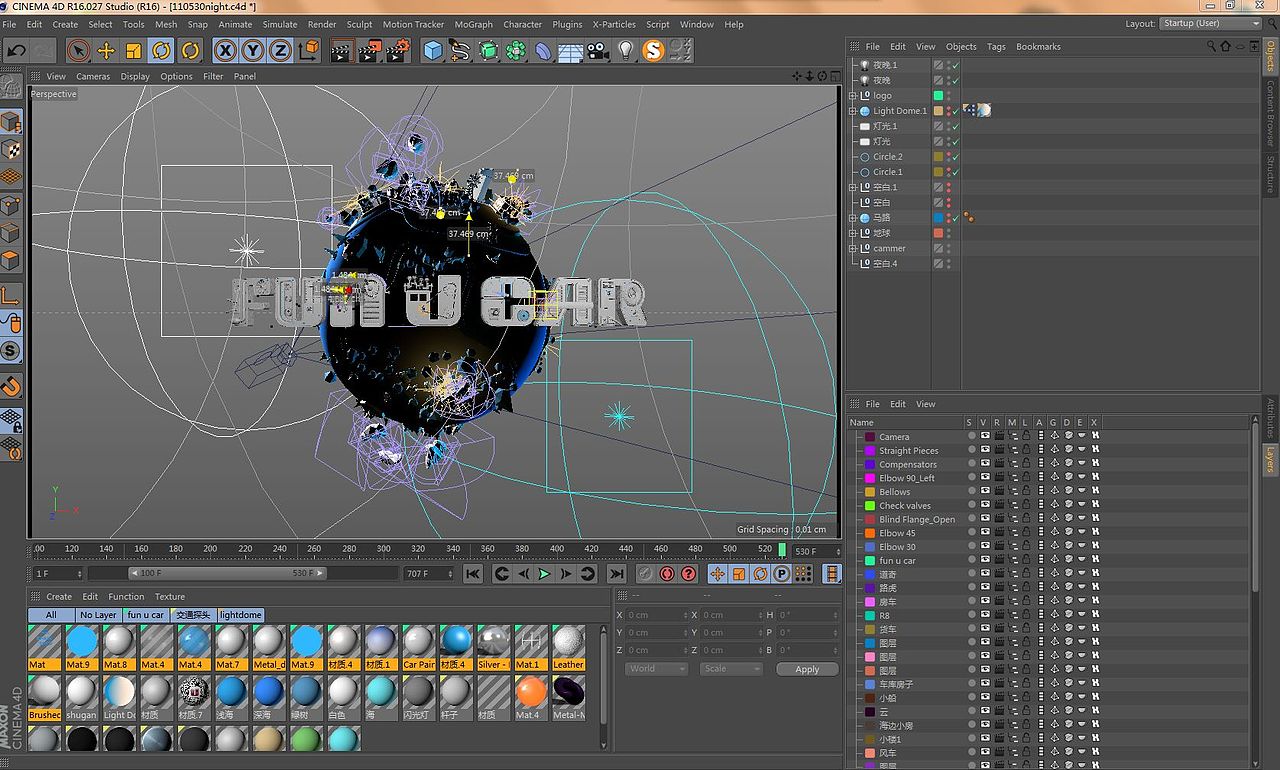
Task: Open the Scale mode dropdown
Action: (731, 669)
